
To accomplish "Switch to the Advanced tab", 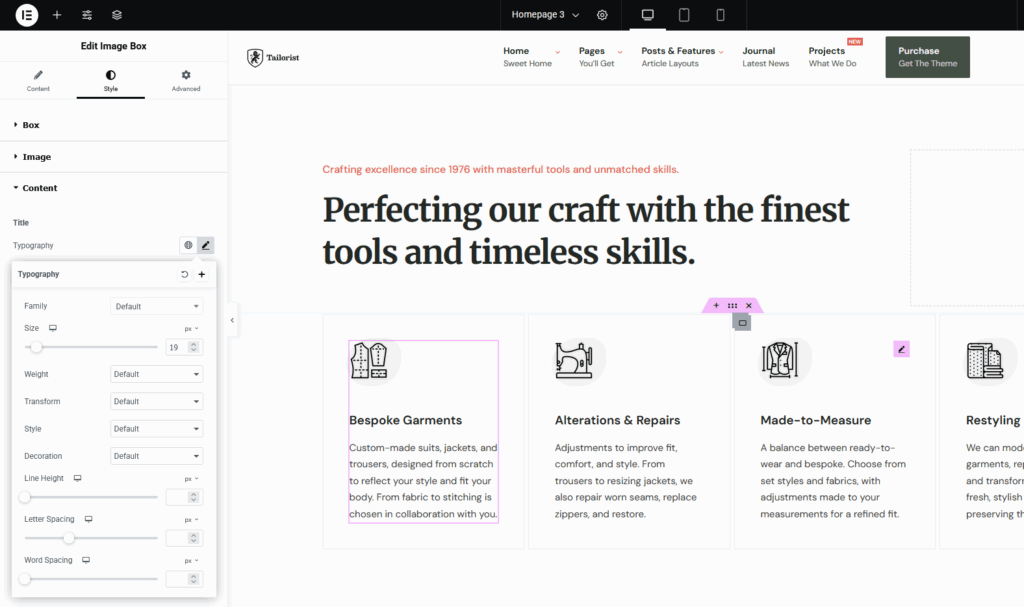I will (186, 80).
